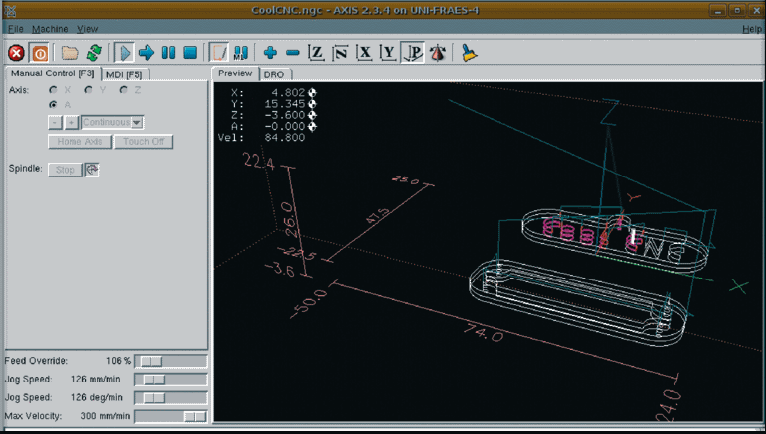Select the A axis radio button
This screenshot has height=434, width=766.
click(54, 104)
